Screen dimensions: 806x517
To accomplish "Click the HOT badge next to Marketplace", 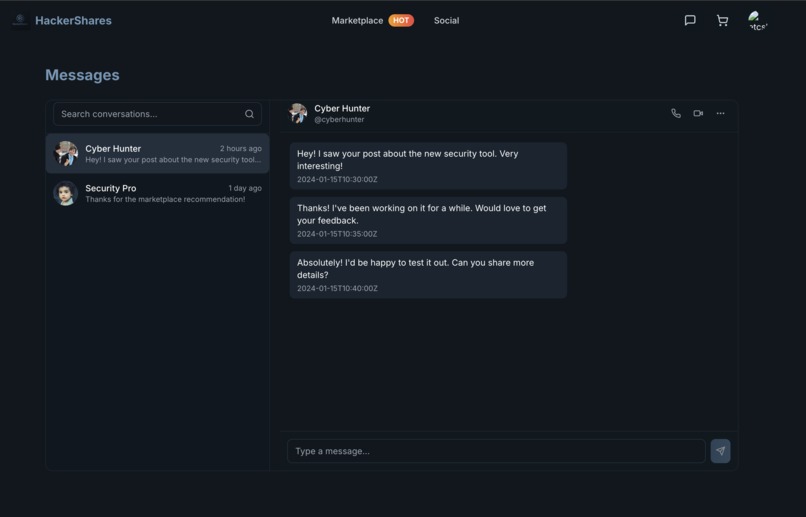I will pyautogui.click(x=401, y=21).
